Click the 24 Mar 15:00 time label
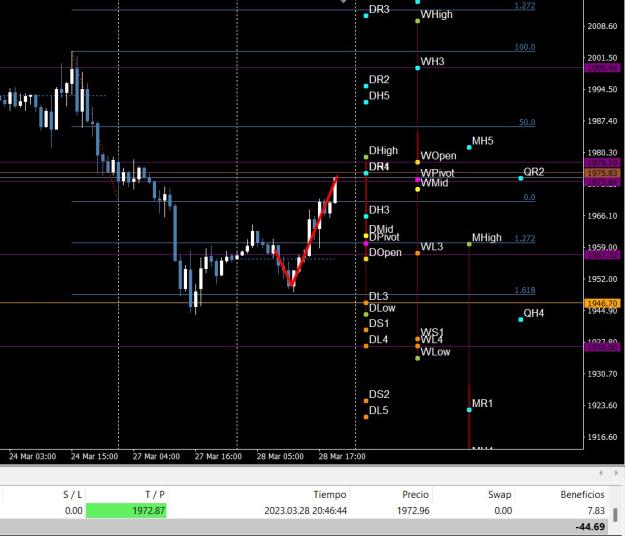 pos(94,457)
